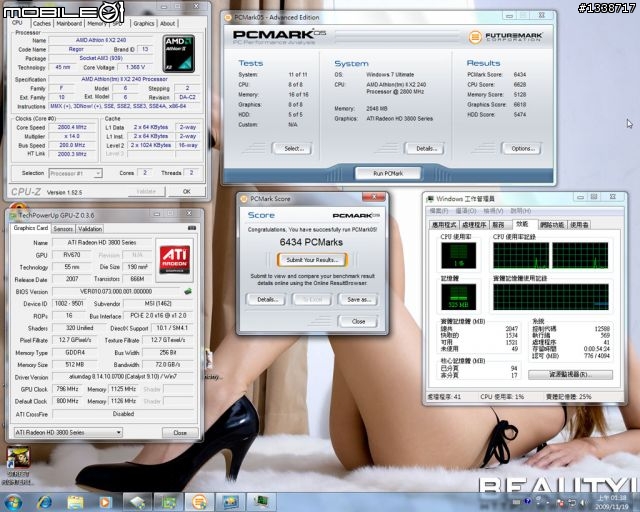
Task: Click the taskbar clock and date
Action: click(612, 502)
